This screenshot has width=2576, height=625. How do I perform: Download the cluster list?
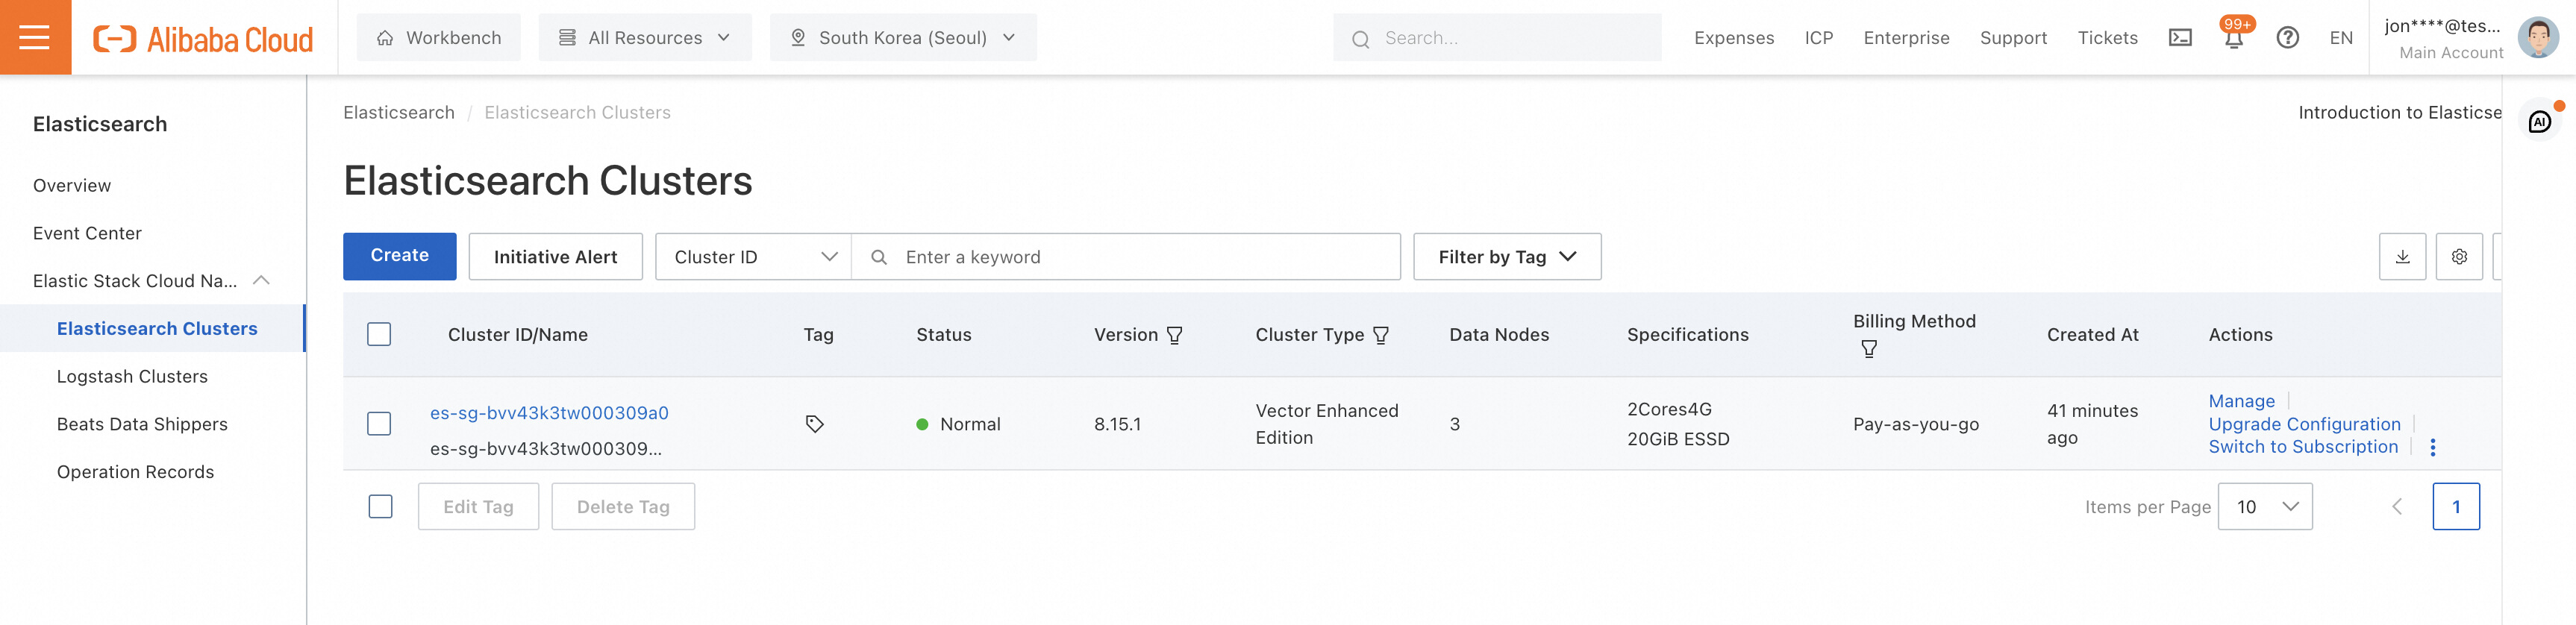point(2402,257)
